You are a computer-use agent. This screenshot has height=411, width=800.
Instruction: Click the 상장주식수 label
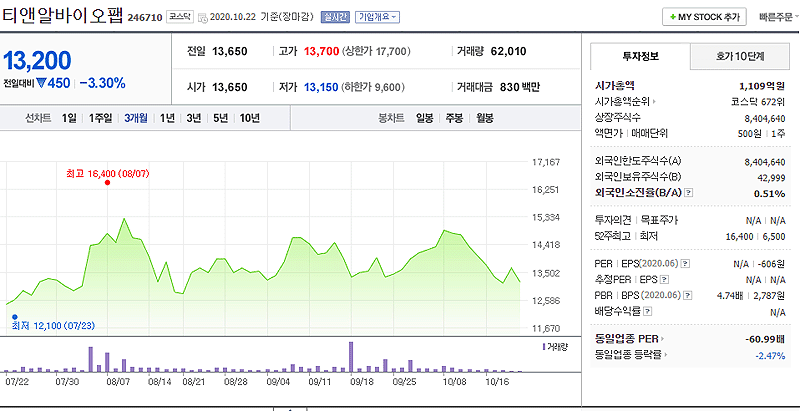[617, 117]
